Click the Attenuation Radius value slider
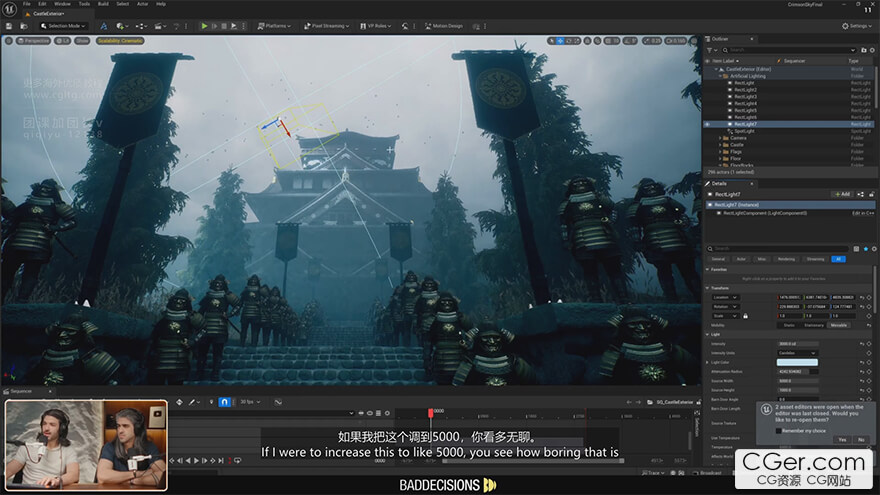The width and height of the screenshot is (880, 495). [x=797, y=372]
